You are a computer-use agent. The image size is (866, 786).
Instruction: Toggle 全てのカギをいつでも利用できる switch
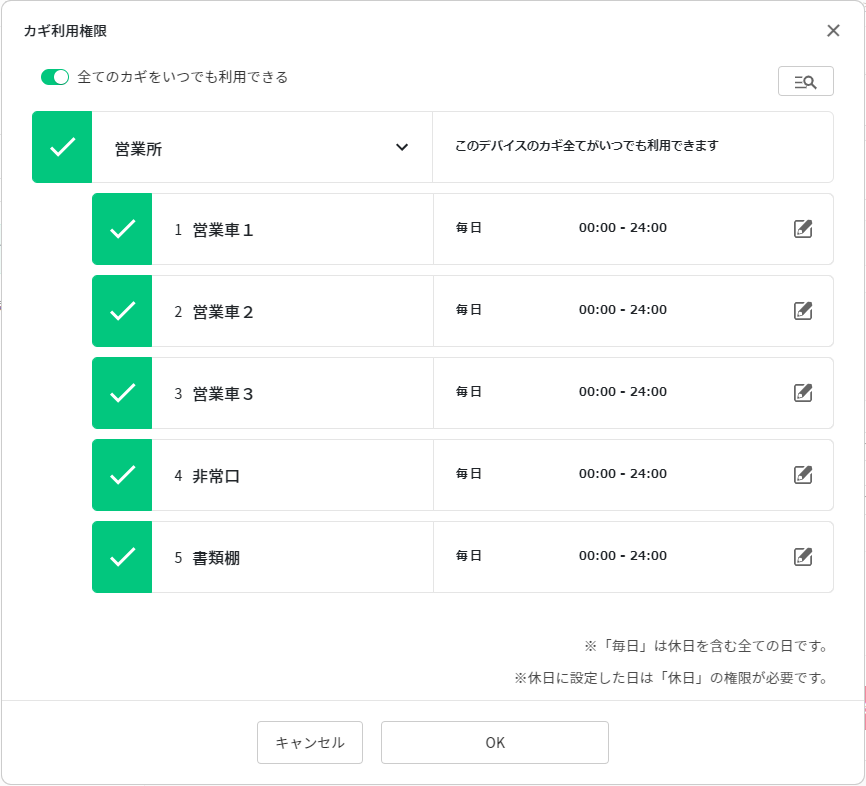(x=55, y=77)
